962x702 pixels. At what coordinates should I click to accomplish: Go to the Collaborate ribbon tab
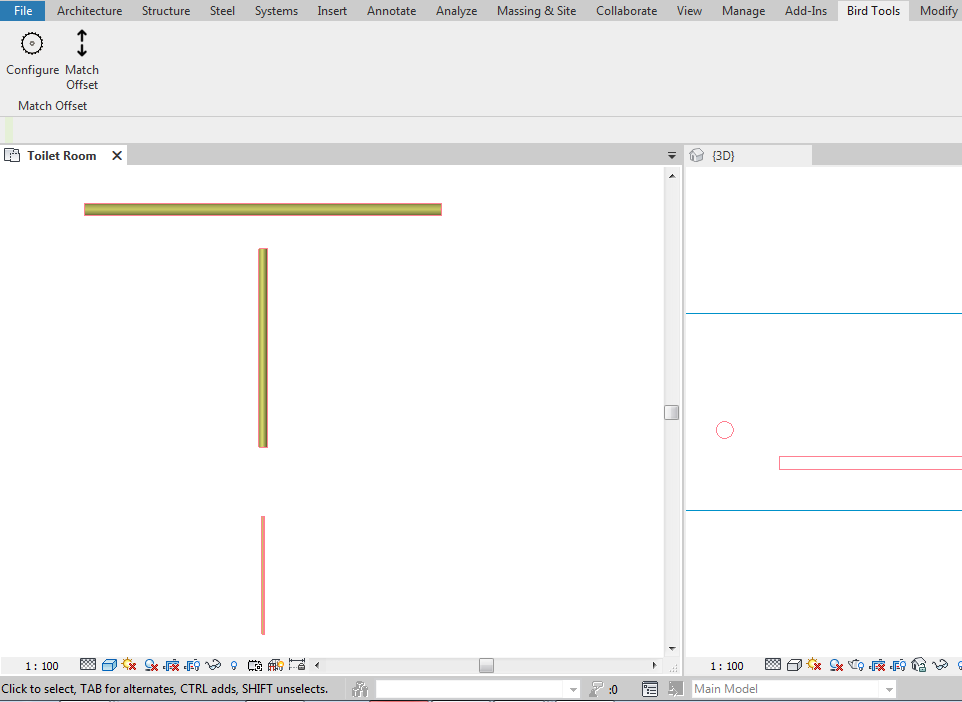tap(626, 10)
